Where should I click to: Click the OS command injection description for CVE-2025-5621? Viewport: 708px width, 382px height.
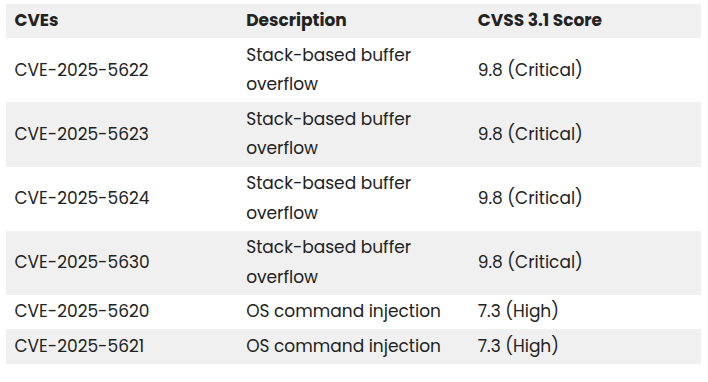343,346
